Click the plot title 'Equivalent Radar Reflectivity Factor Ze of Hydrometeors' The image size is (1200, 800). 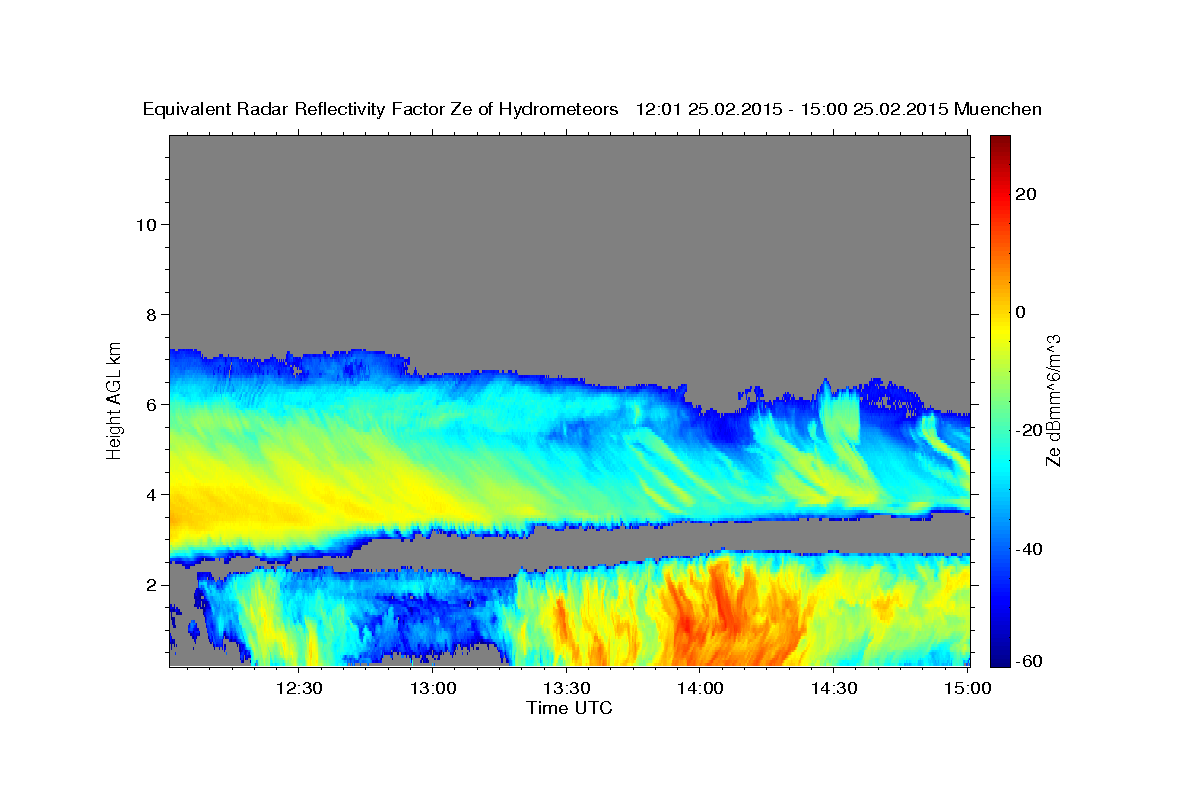381,110
